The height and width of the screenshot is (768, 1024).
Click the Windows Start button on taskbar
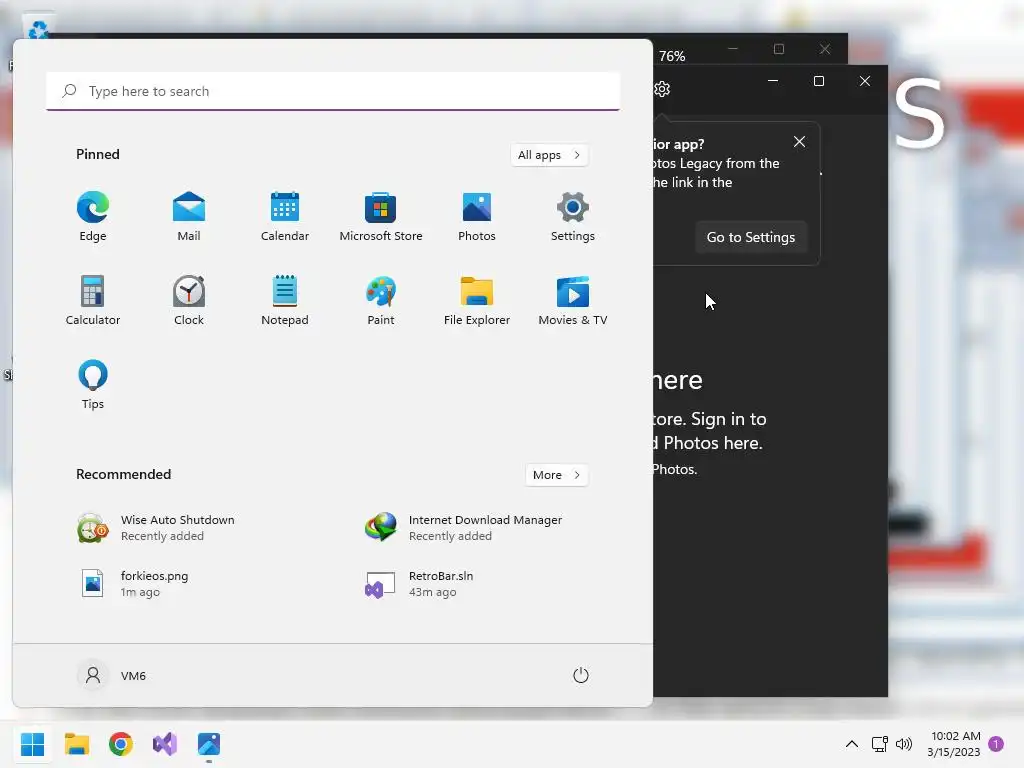pyautogui.click(x=32, y=744)
